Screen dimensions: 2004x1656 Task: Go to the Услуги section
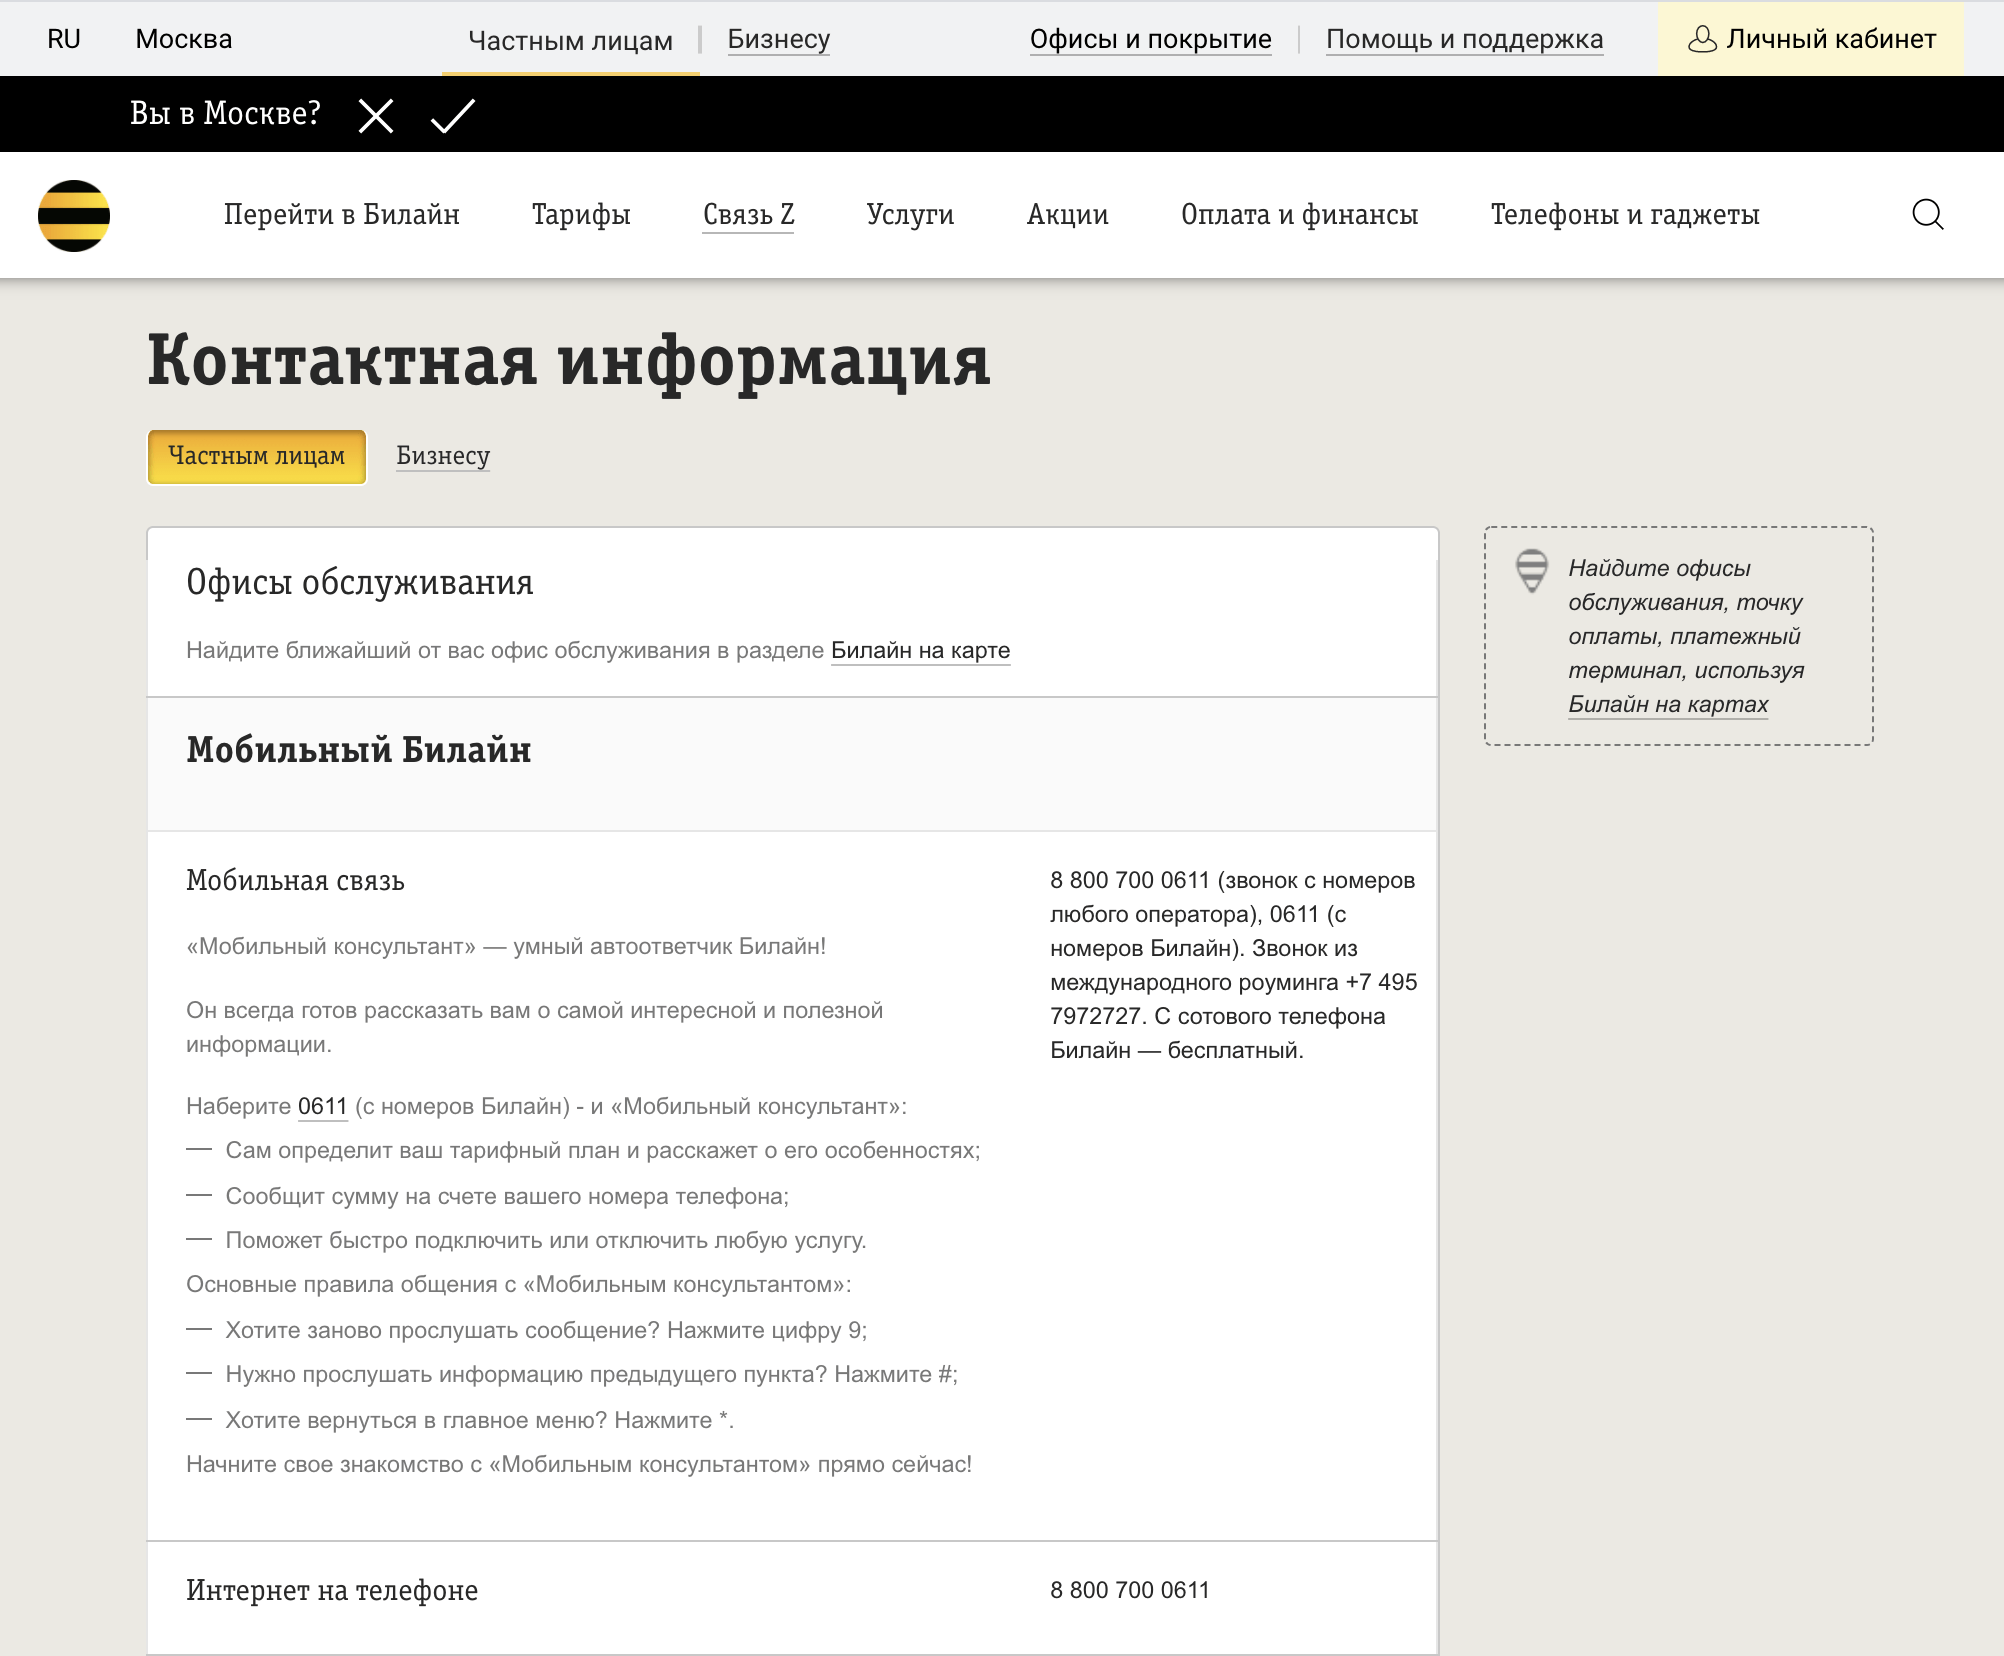pos(910,214)
